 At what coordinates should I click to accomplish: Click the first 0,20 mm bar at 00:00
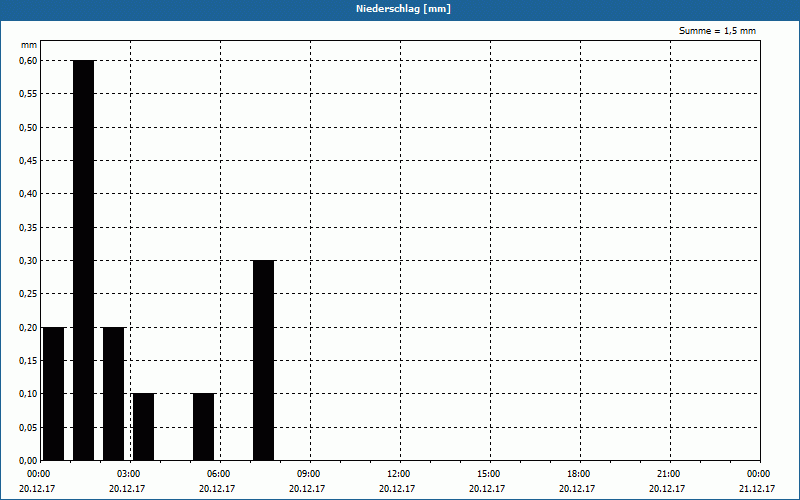pyautogui.click(x=54, y=394)
